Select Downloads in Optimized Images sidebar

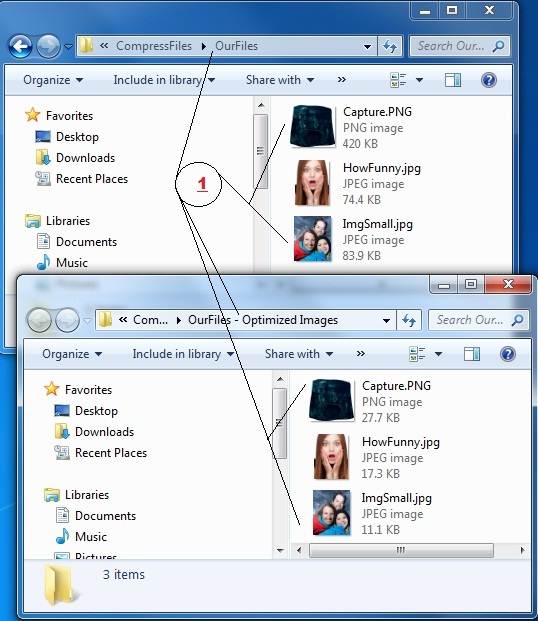click(x=94, y=432)
